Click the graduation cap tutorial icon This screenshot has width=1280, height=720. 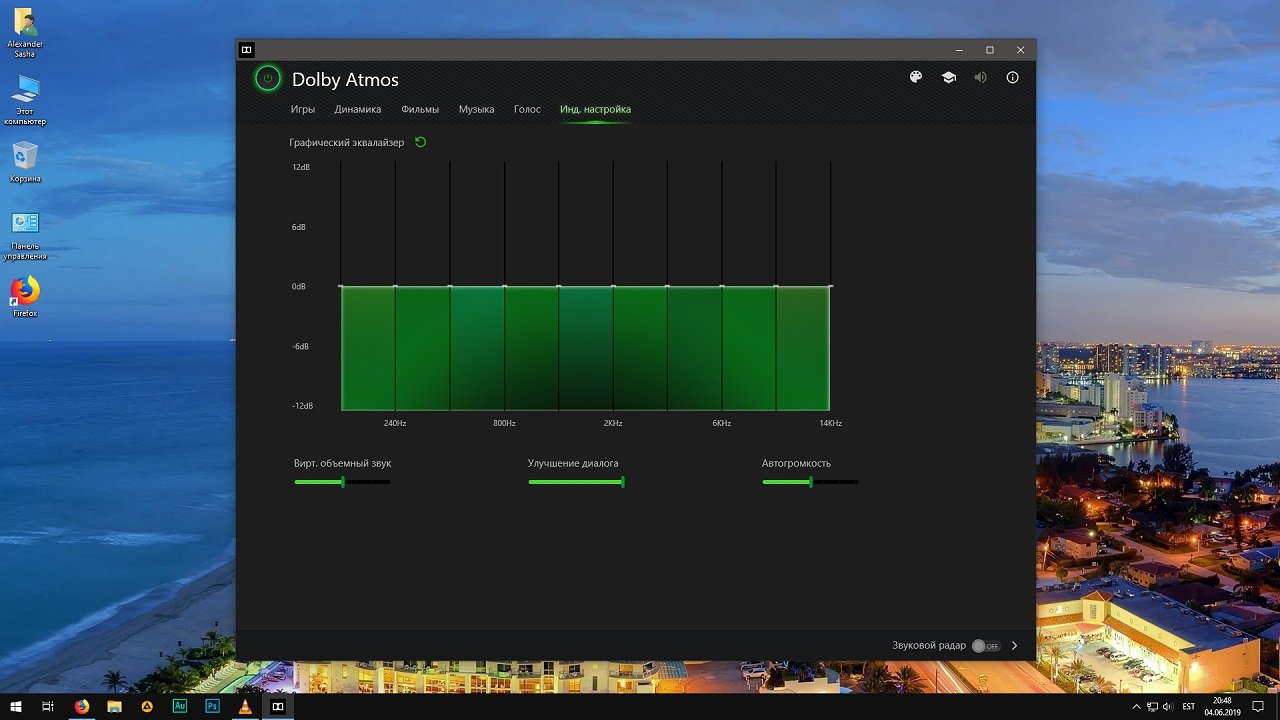coord(948,78)
